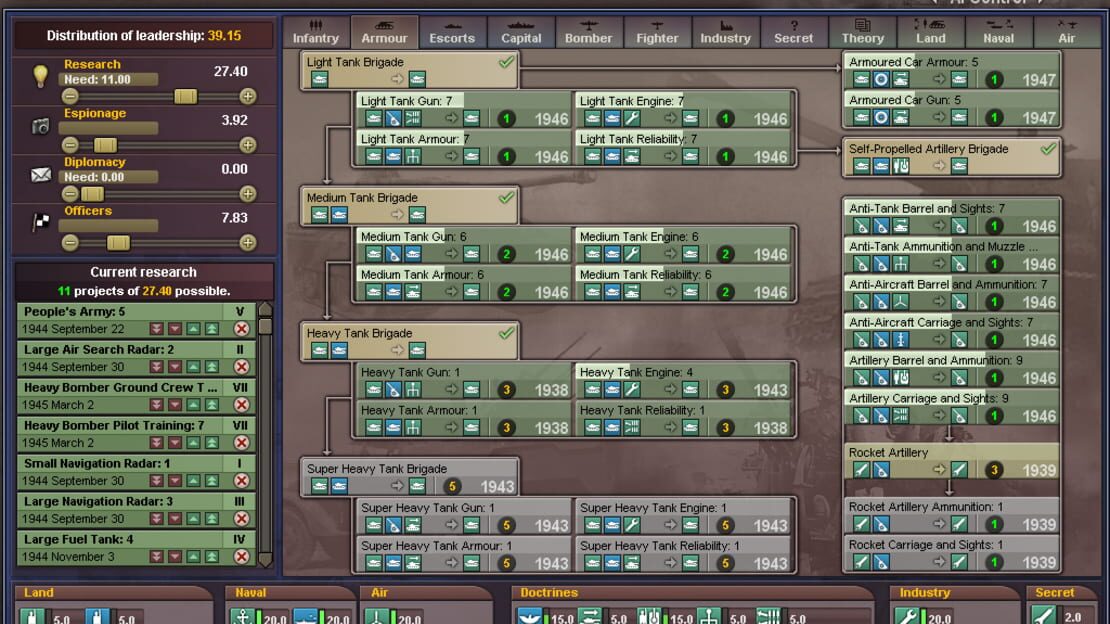Increase Research leadership with plus button
This screenshot has width=1110, height=624.
coord(247,96)
